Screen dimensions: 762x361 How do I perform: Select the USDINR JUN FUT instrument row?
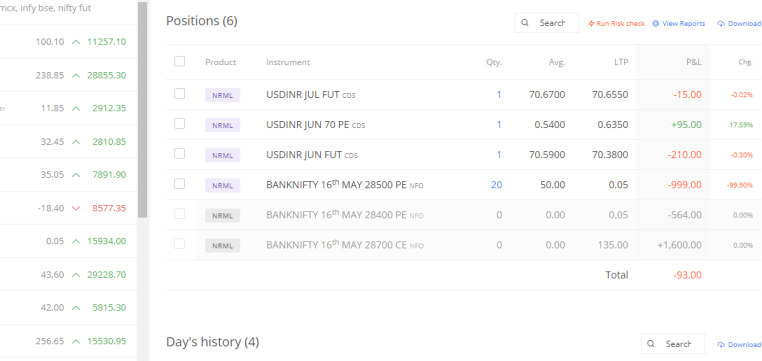[464, 155]
